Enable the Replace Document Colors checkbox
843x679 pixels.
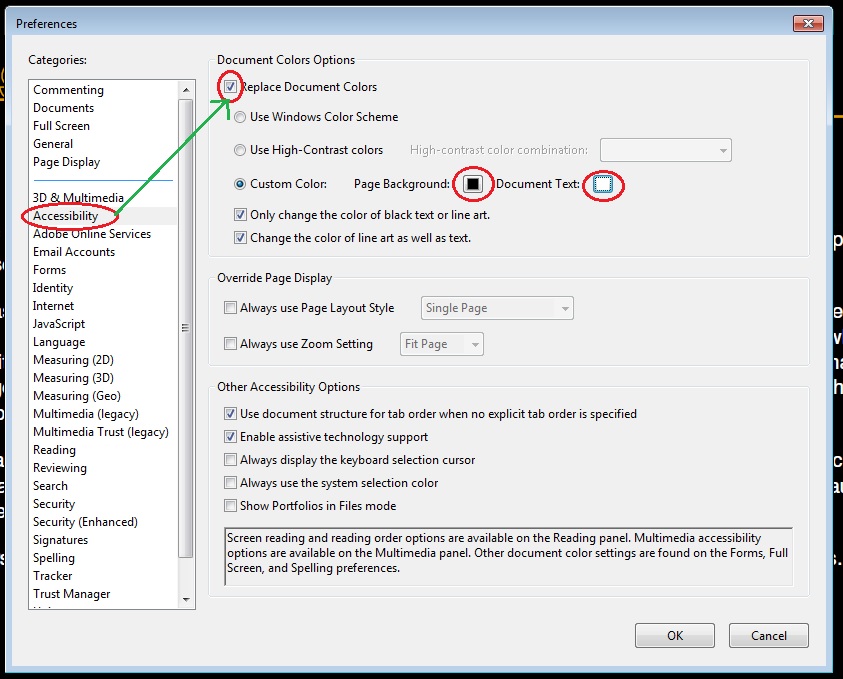pos(232,87)
